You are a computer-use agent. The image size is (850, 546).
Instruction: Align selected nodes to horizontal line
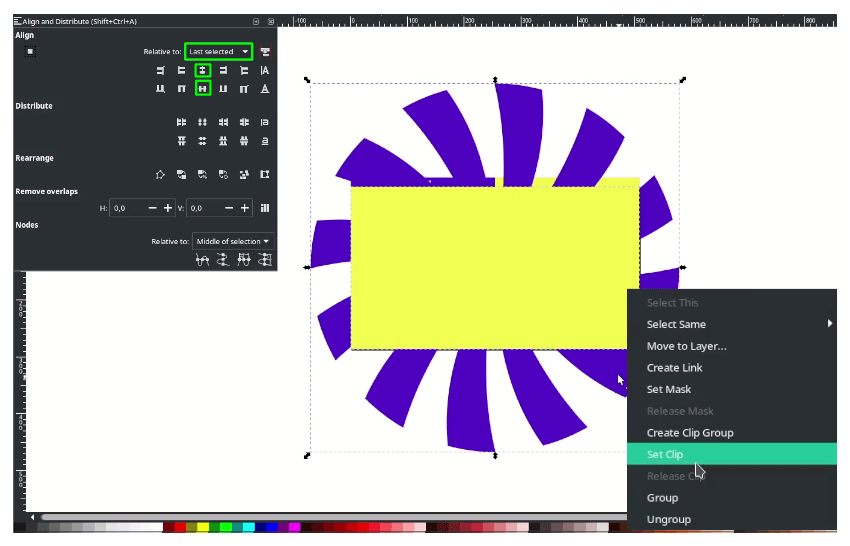pyautogui.click(x=203, y=260)
